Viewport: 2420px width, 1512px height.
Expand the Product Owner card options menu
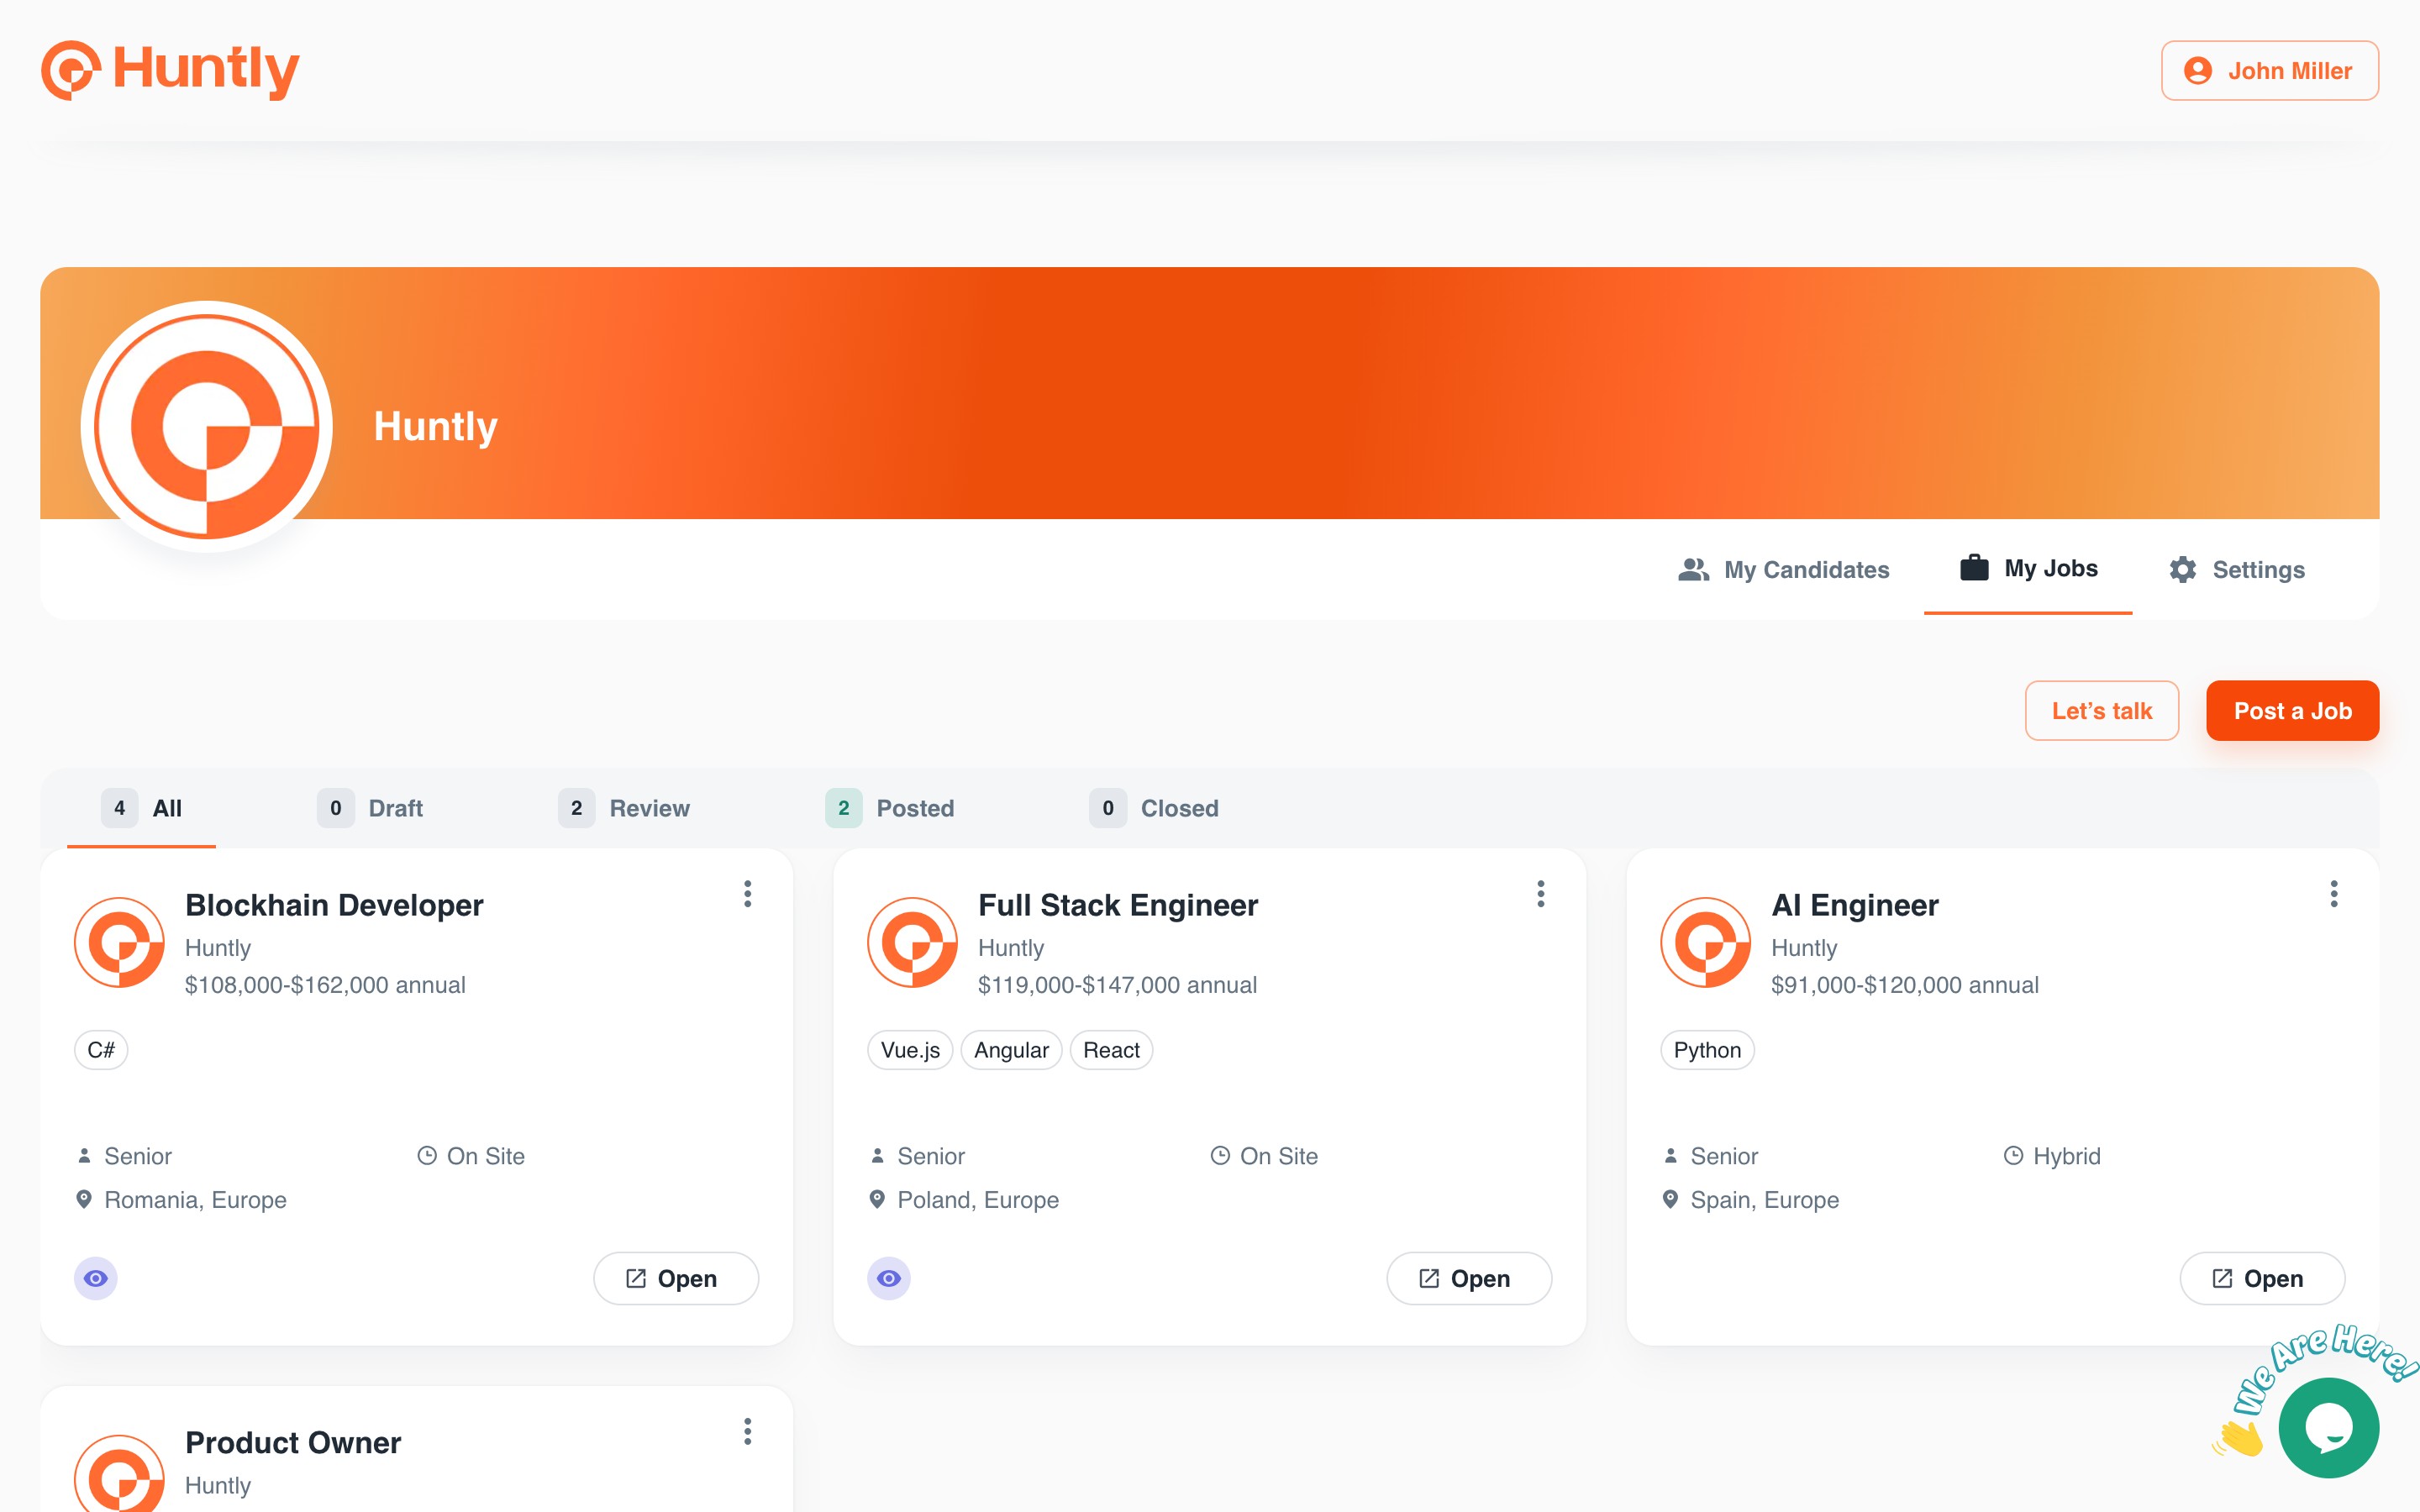click(x=747, y=1431)
